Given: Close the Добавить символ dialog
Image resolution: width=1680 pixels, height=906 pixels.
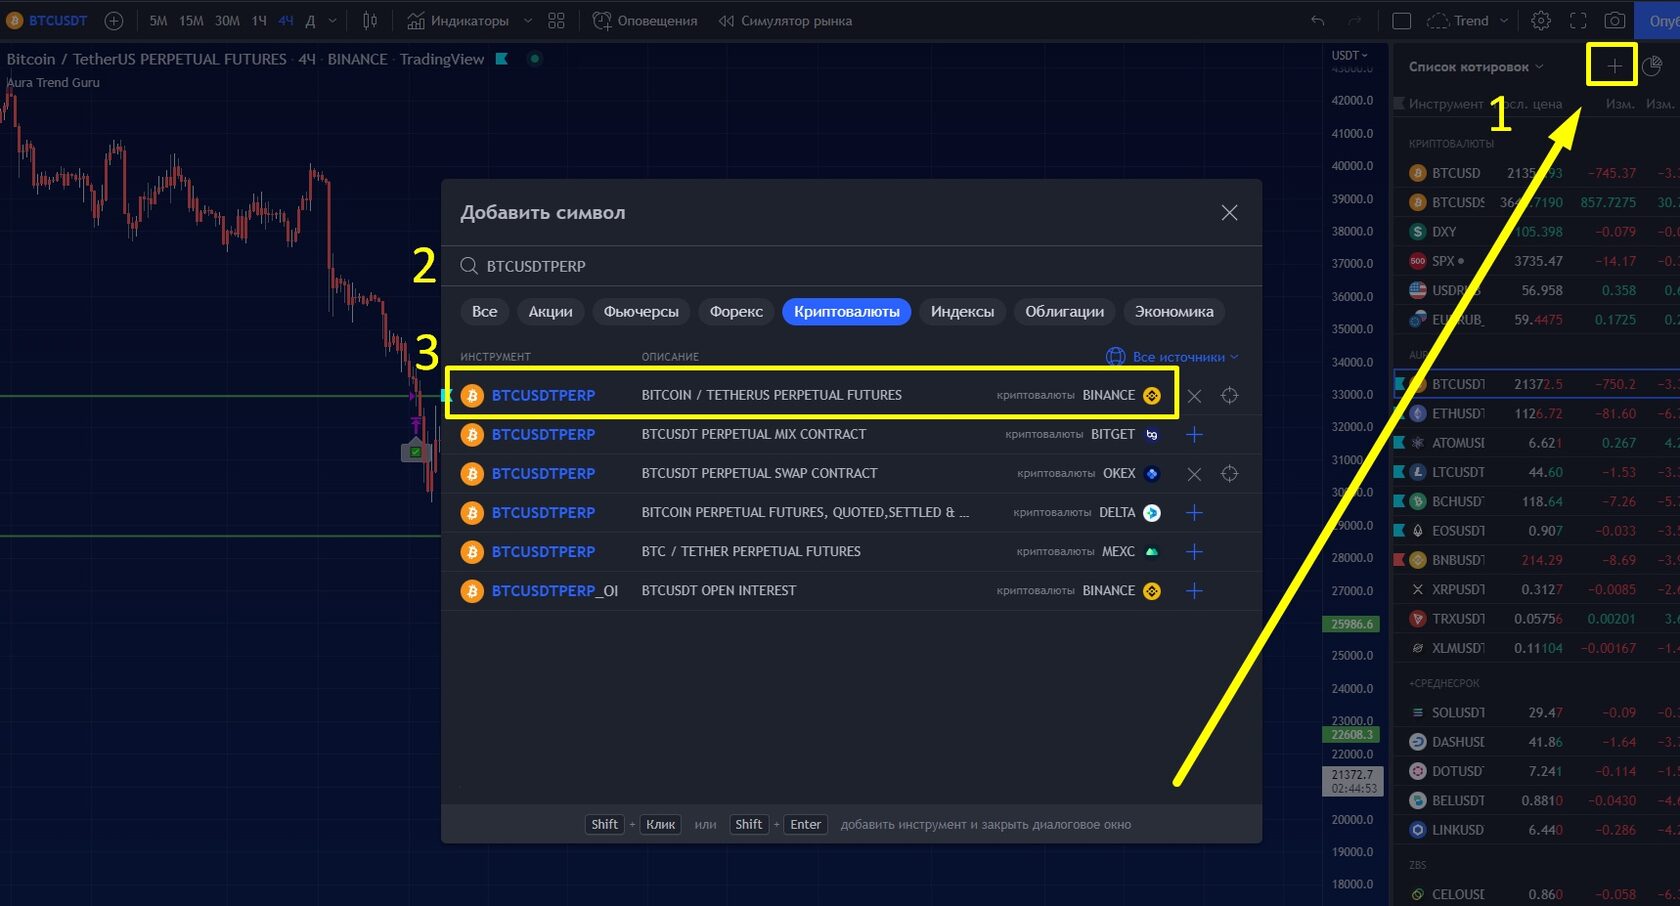Looking at the screenshot, I should click(1229, 213).
